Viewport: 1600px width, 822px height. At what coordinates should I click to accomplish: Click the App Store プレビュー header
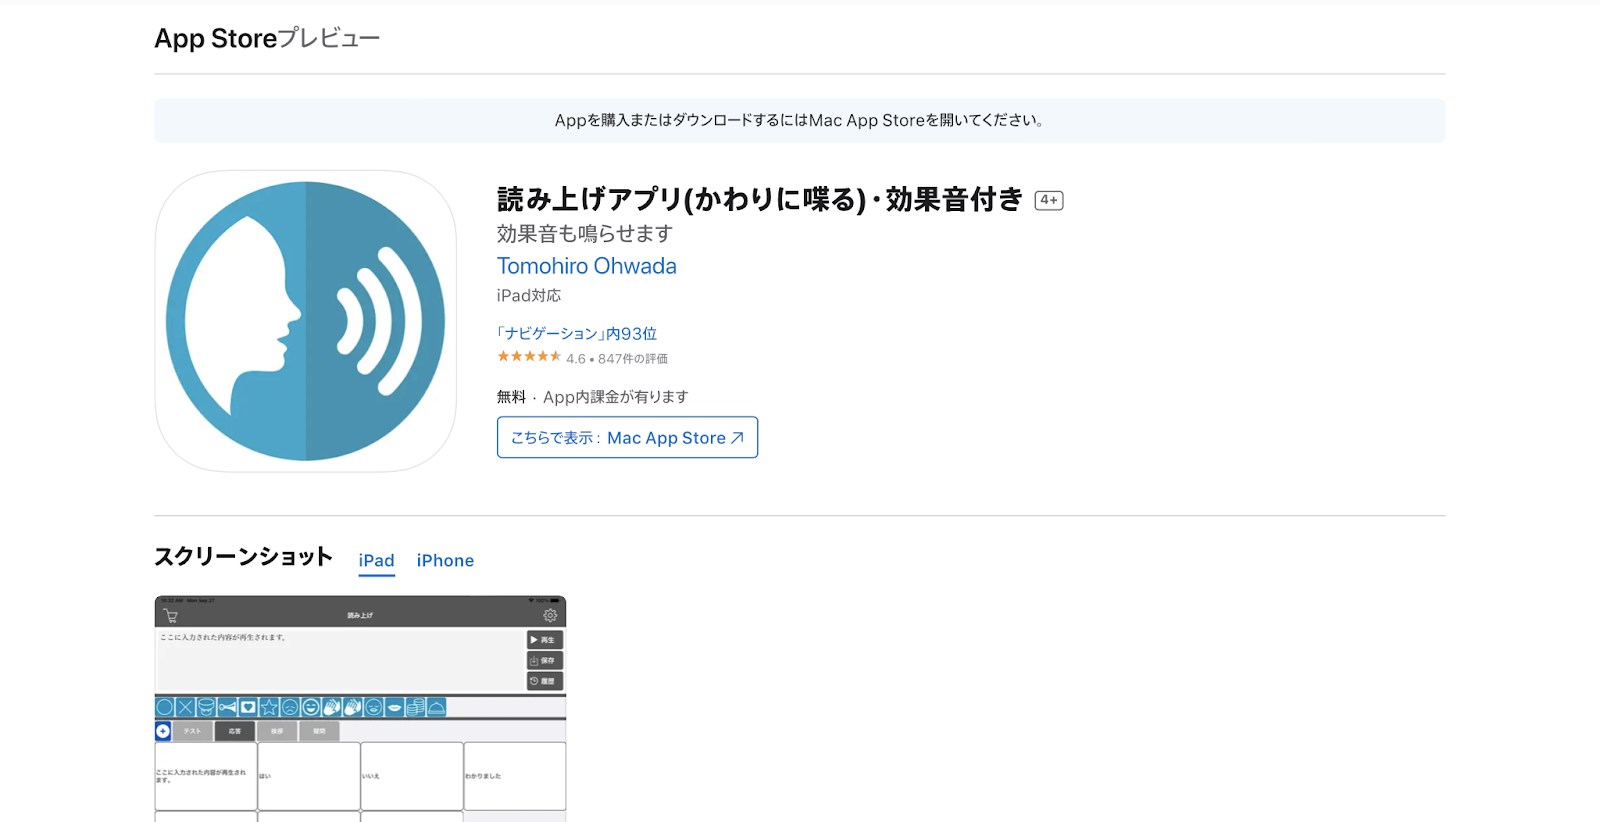coord(267,38)
